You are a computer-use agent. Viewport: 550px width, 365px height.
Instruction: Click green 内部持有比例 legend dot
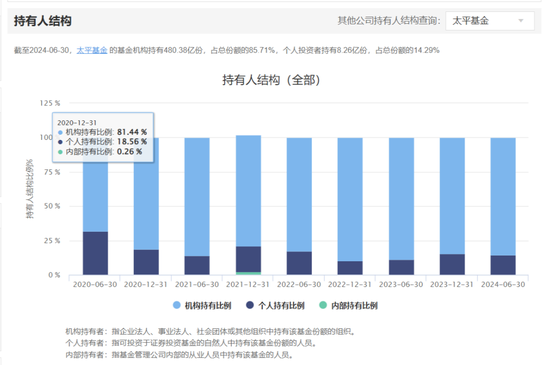point(323,305)
